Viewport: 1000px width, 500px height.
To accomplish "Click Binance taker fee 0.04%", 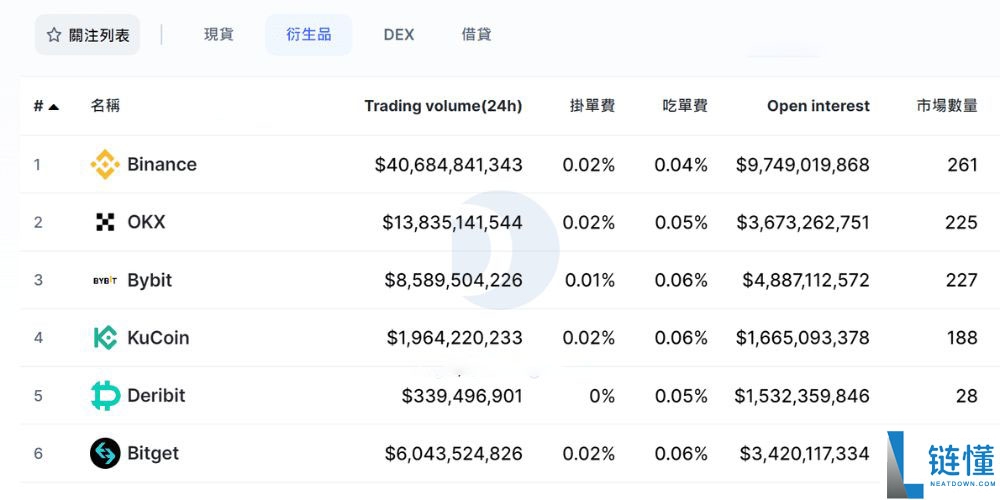I will (x=681, y=165).
